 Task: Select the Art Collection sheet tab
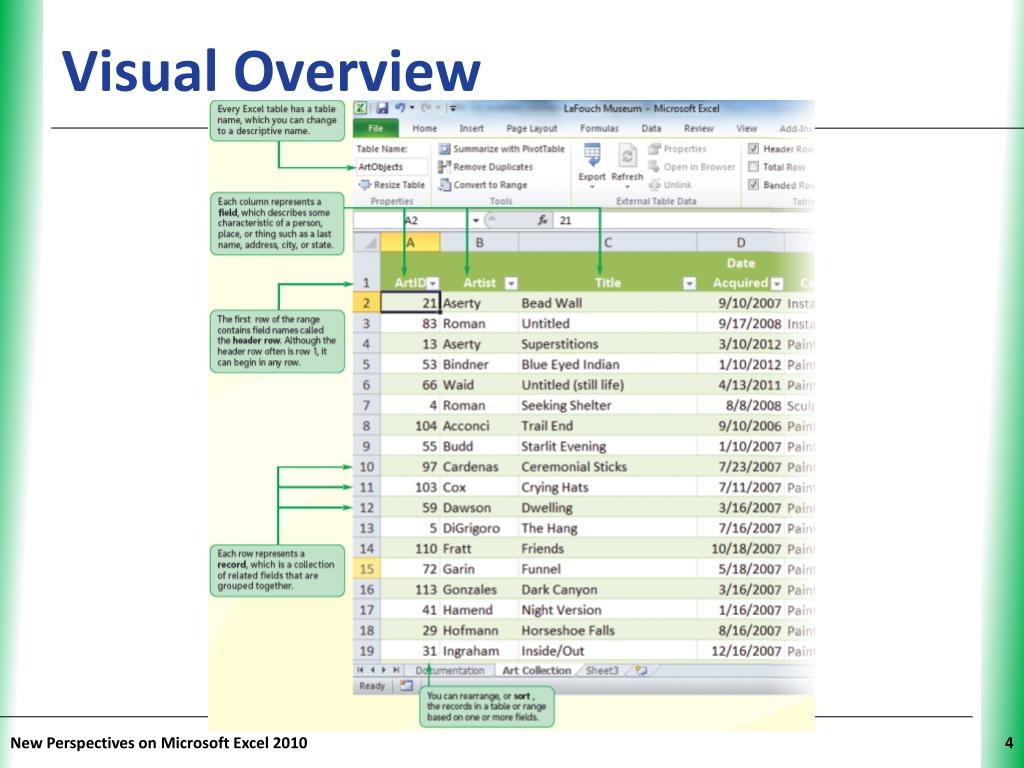click(536, 671)
